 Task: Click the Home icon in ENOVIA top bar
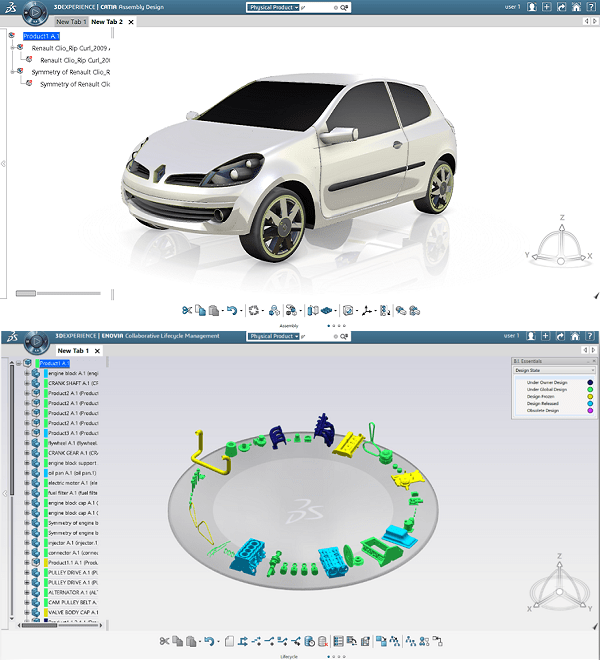[575, 336]
